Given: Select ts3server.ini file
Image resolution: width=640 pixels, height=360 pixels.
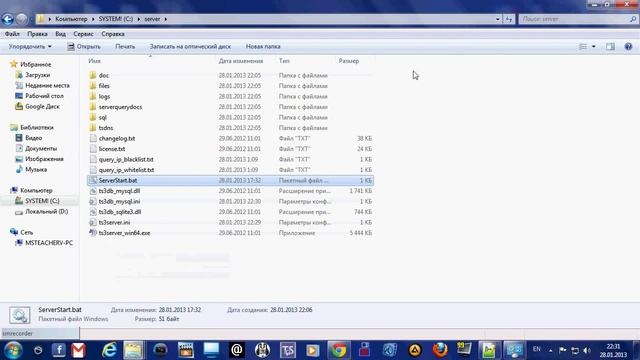Looking at the screenshot, I should (x=114, y=222).
